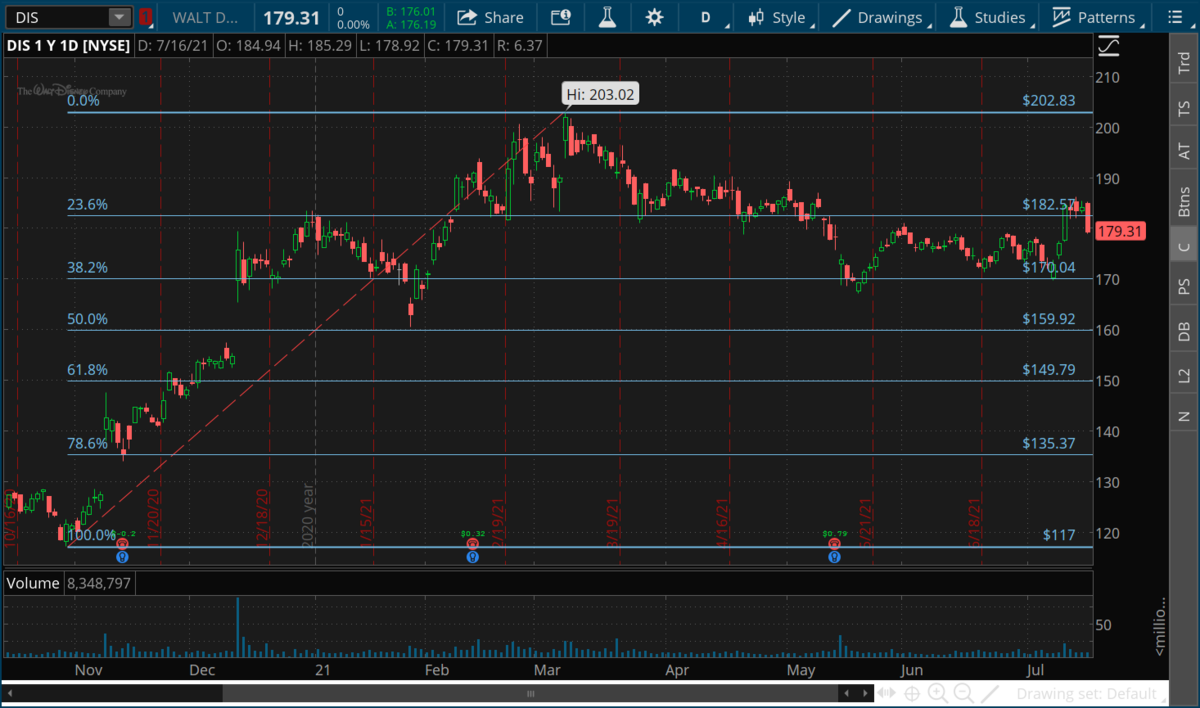1200x708 pixels.
Task: Open the PS sidebar tab
Action: click(1184, 286)
